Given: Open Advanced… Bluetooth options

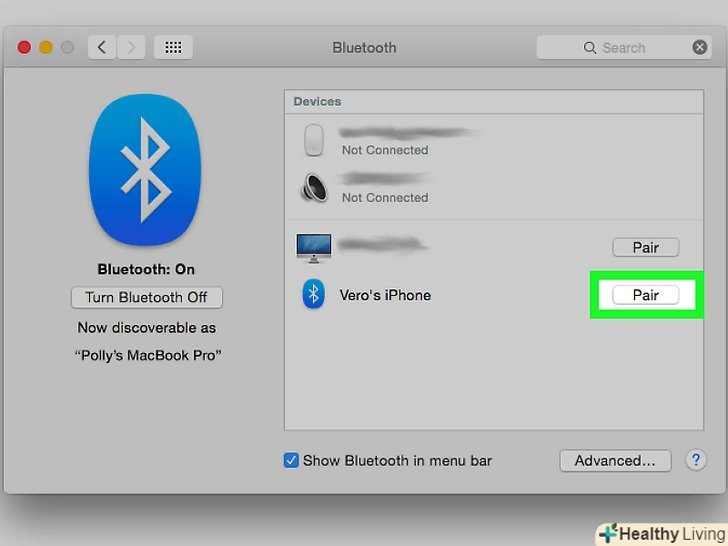Looking at the screenshot, I should click(x=615, y=461).
